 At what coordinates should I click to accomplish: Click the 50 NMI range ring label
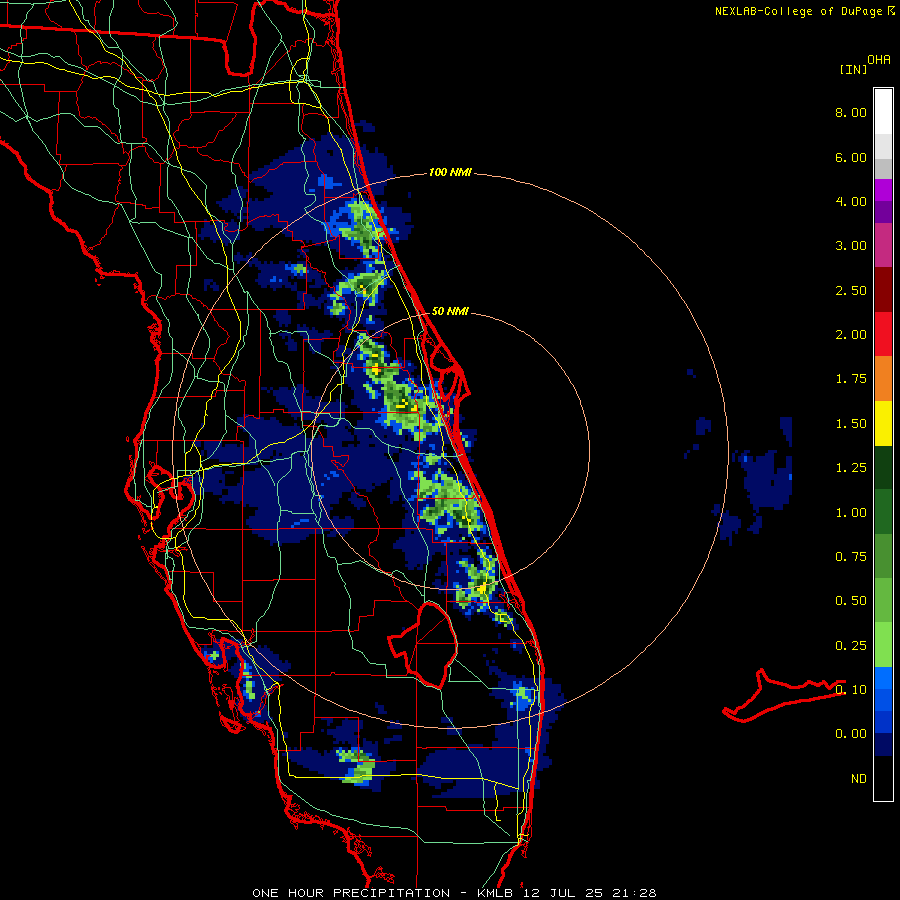(x=450, y=311)
